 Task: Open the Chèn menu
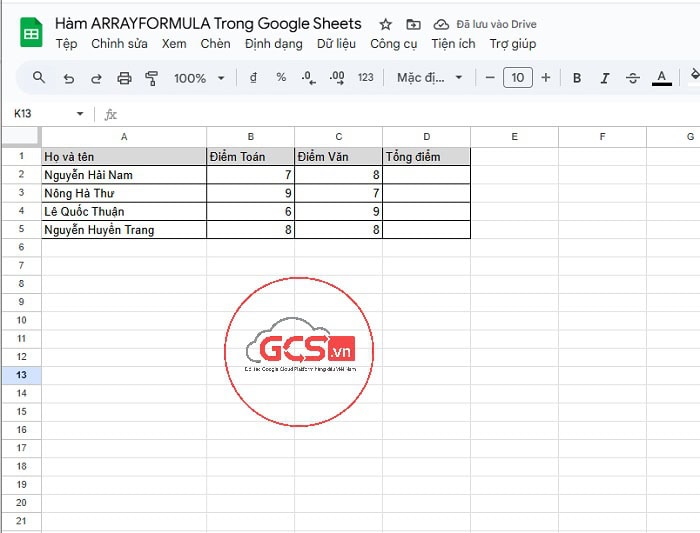coord(215,44)
